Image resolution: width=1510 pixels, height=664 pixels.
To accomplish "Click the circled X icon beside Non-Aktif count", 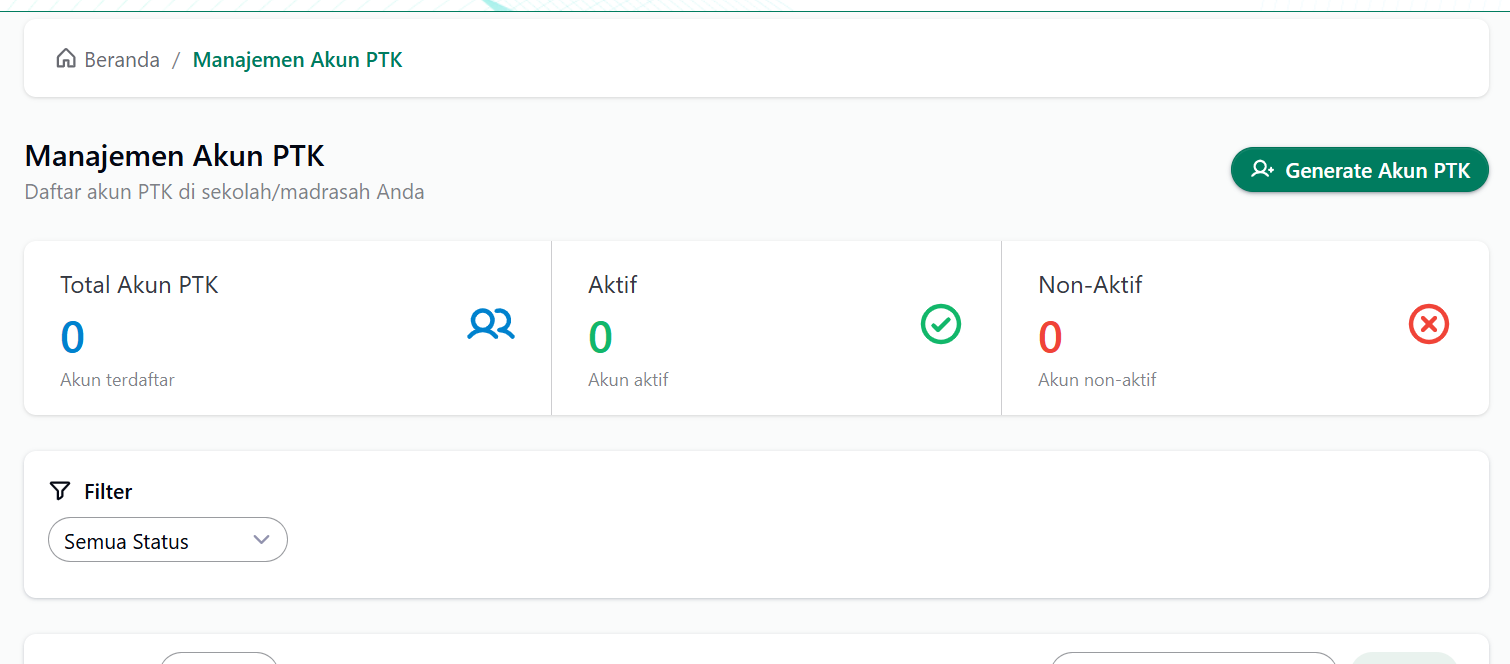I will [1429, 324].
